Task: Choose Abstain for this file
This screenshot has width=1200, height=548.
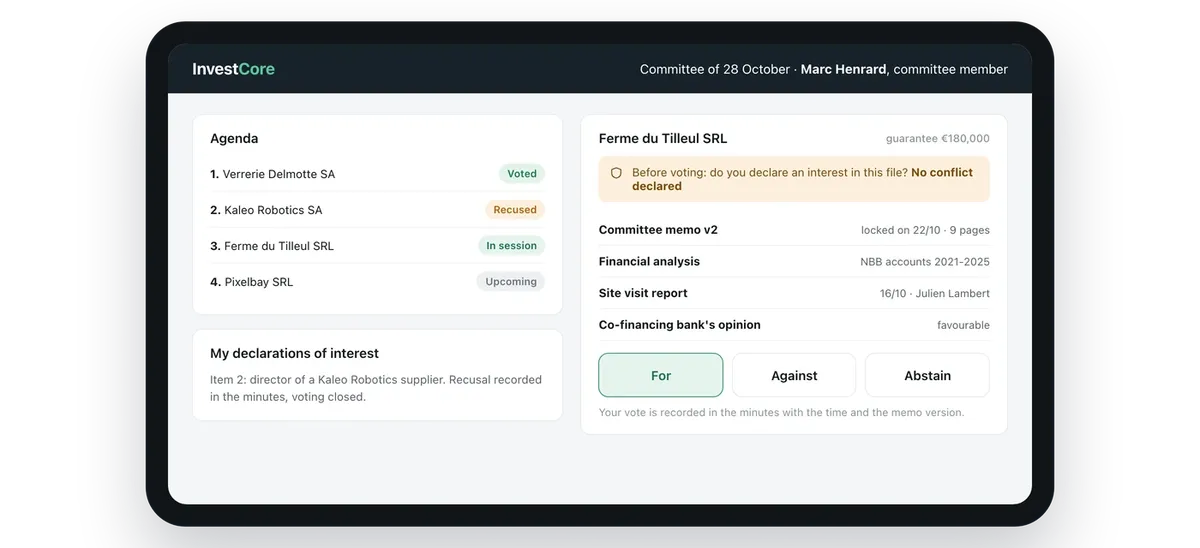Action: [x=927, y=375]
